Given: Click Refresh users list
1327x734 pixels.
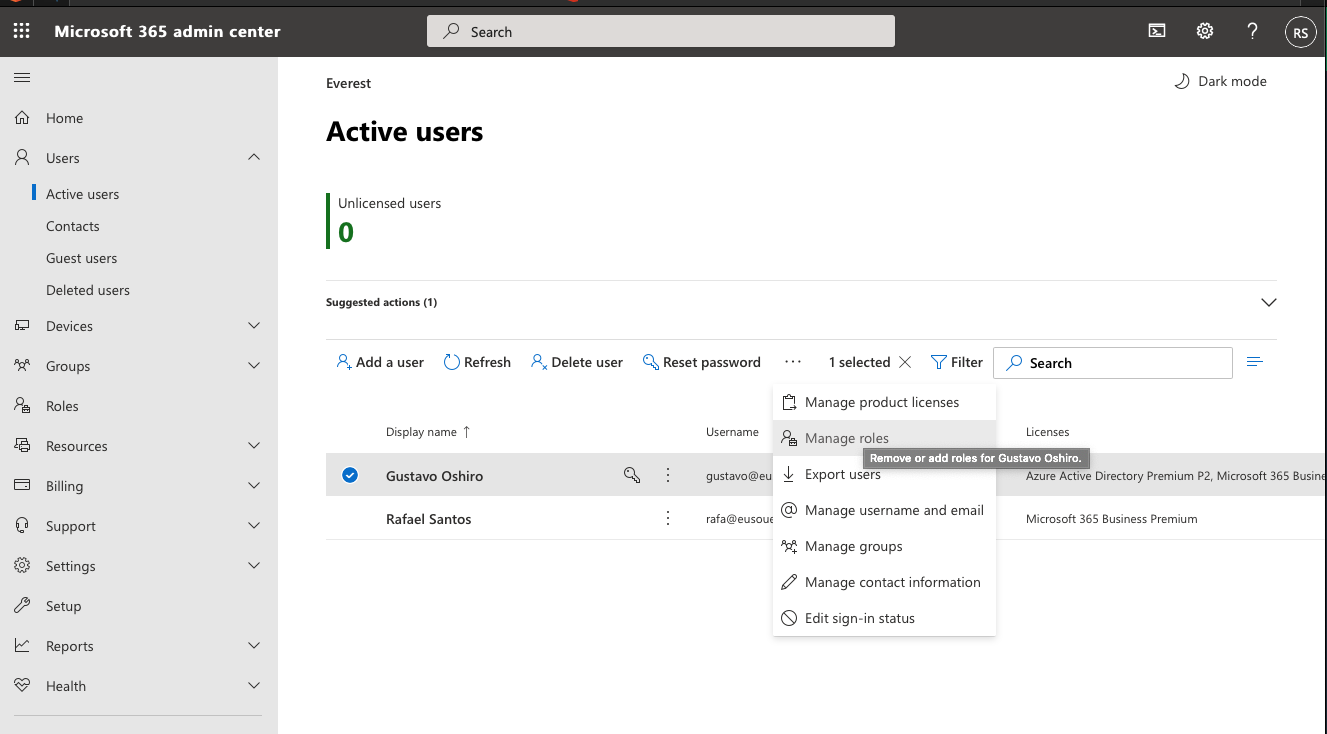Looking at the screenshot, I should (x=477, y=362).
